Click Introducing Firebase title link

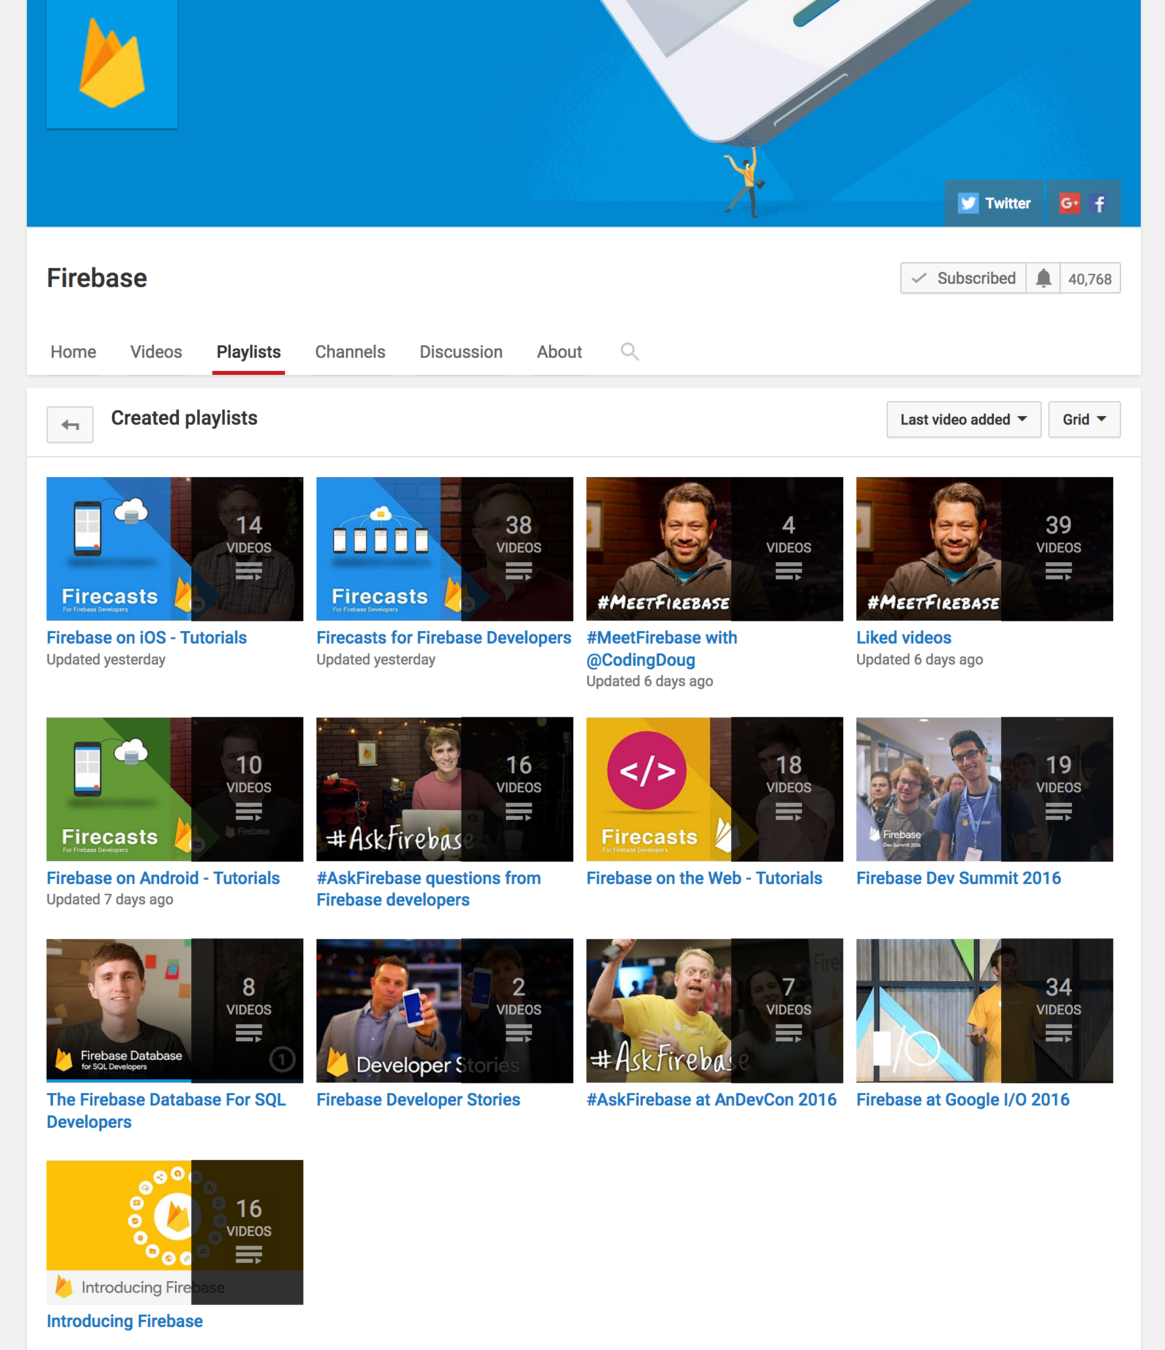pyautogui.click(x=125, y=1321)
